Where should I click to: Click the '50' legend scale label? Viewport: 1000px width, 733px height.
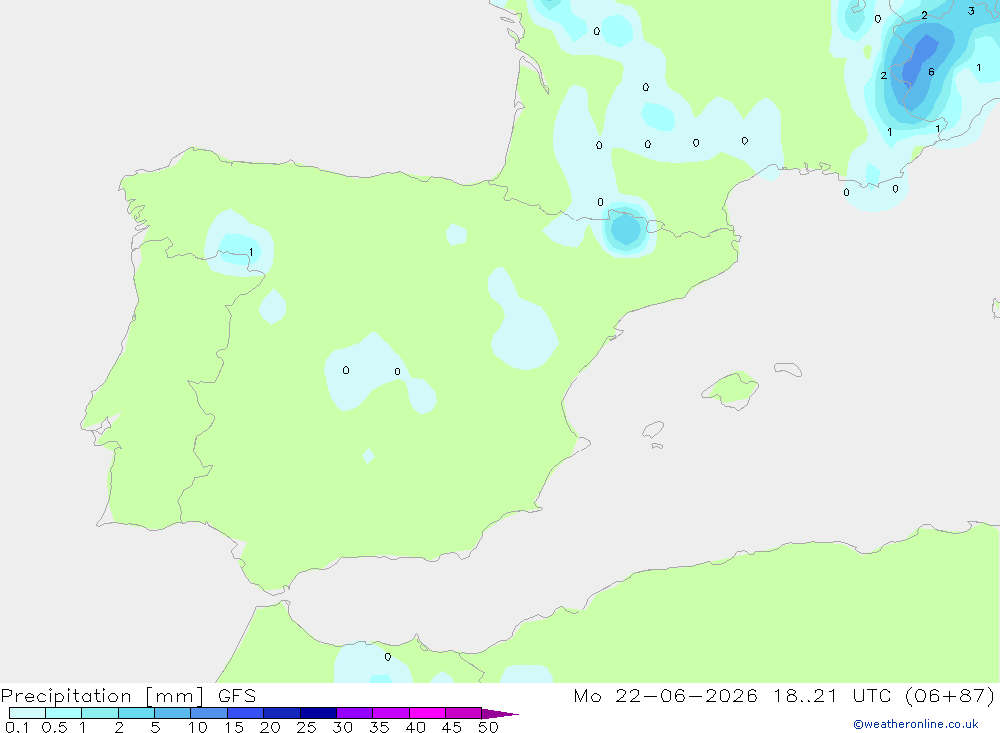click(x=488, y=727)
